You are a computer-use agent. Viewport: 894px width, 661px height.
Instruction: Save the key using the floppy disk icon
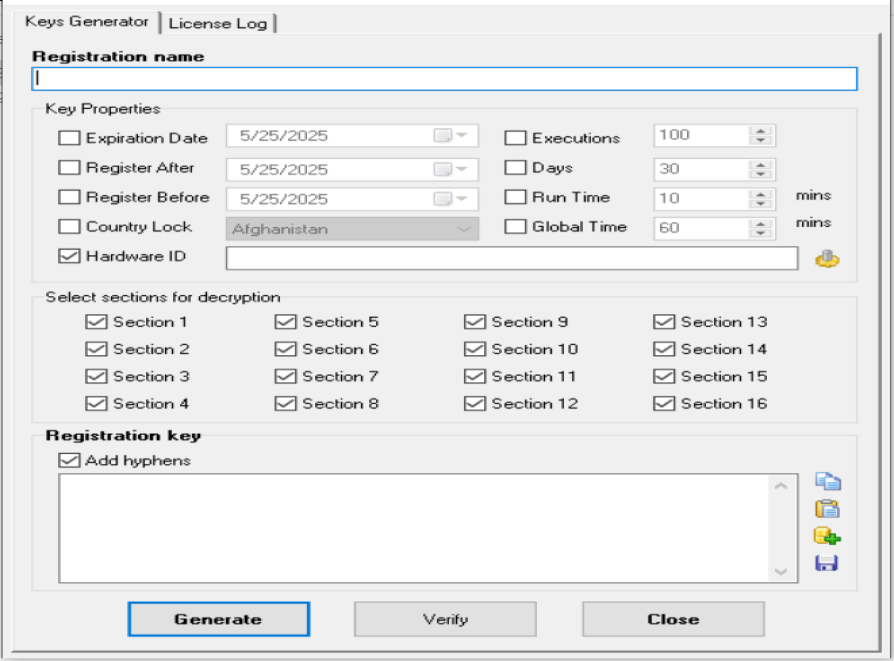pos(826,563)
